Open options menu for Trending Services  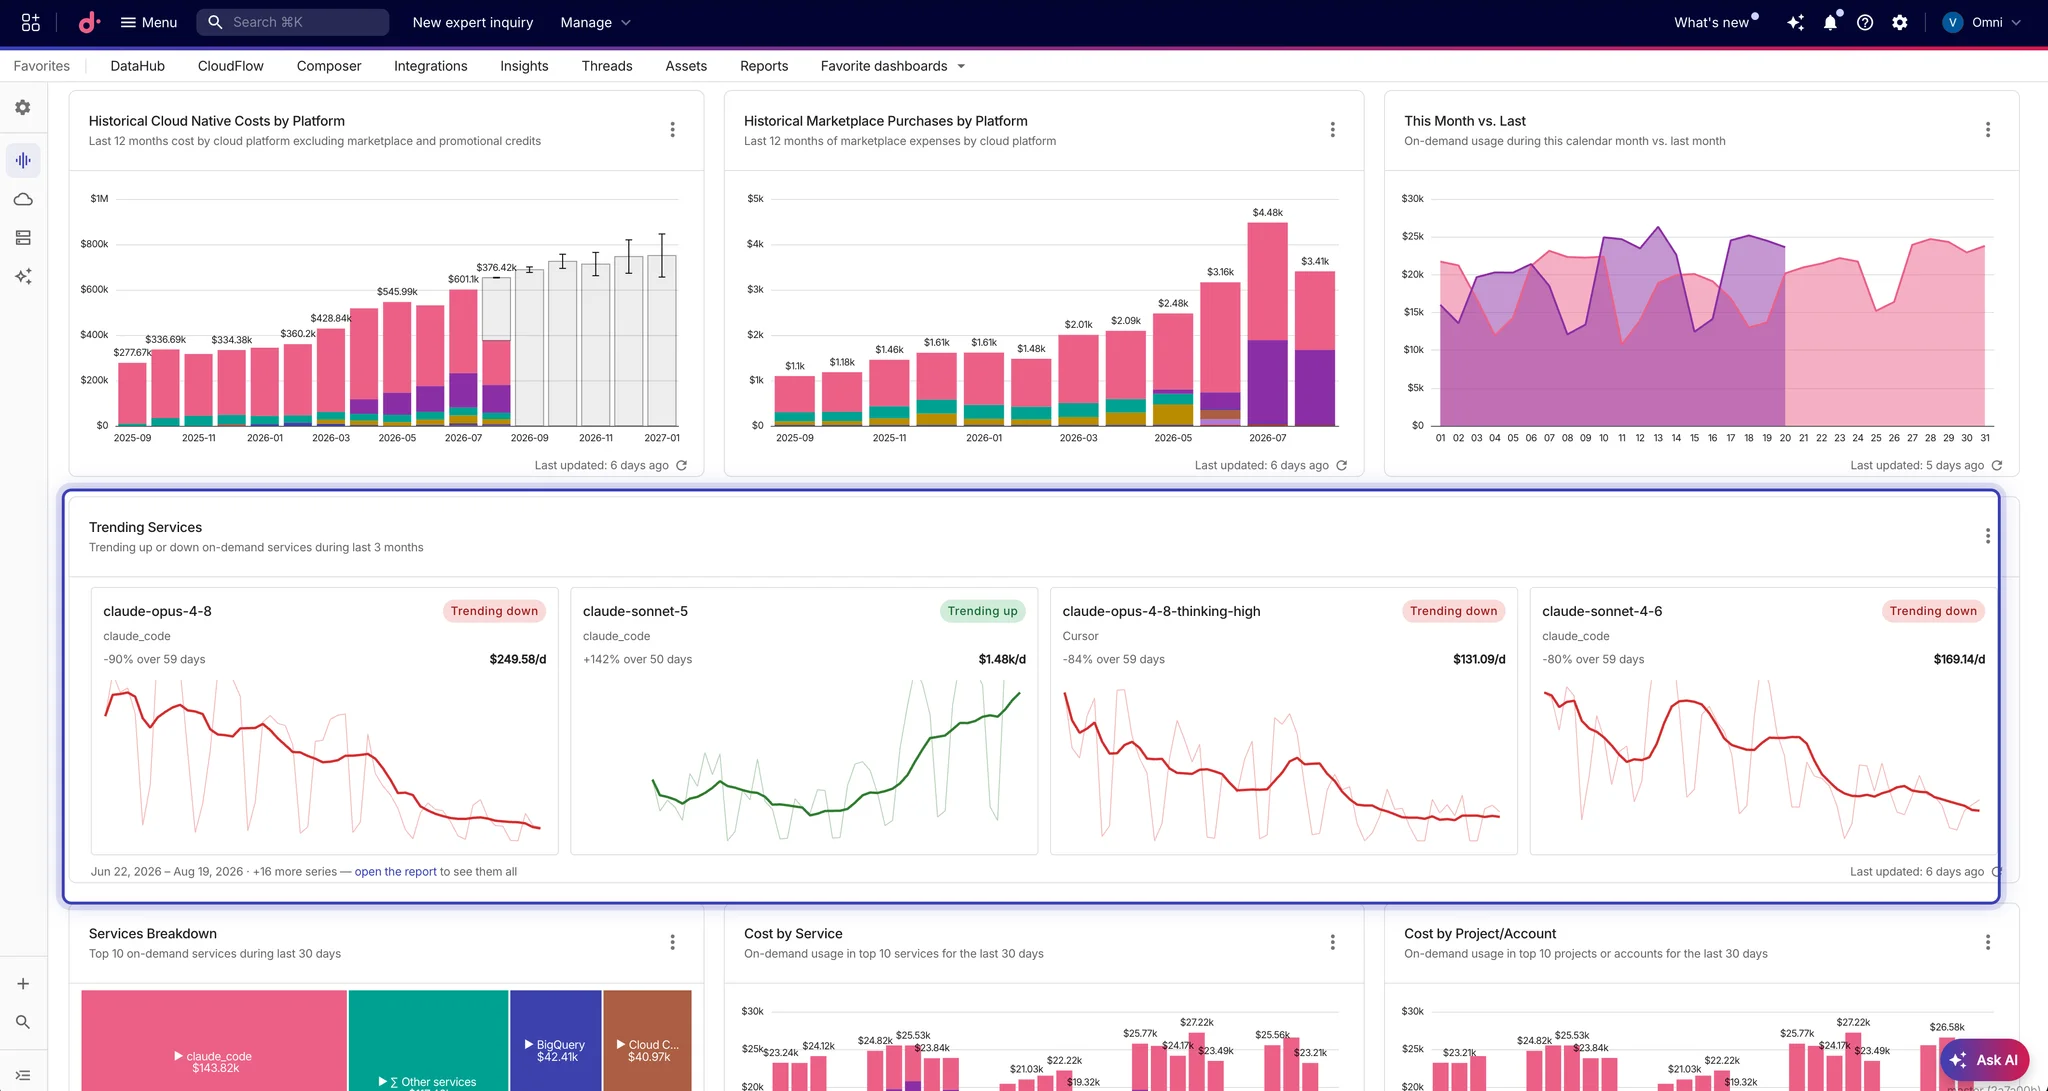pyautogui.click(x=1988, y=536)
